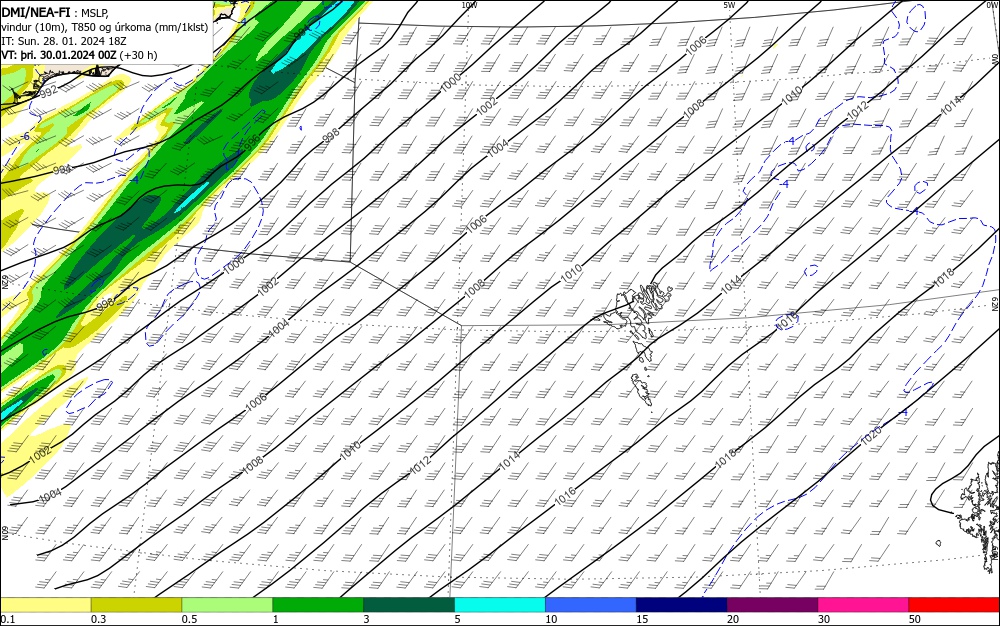Select the pink 30–50 legend swatch
The width and height of the screenshot is (1000, 626).
[x=864, y=605]
